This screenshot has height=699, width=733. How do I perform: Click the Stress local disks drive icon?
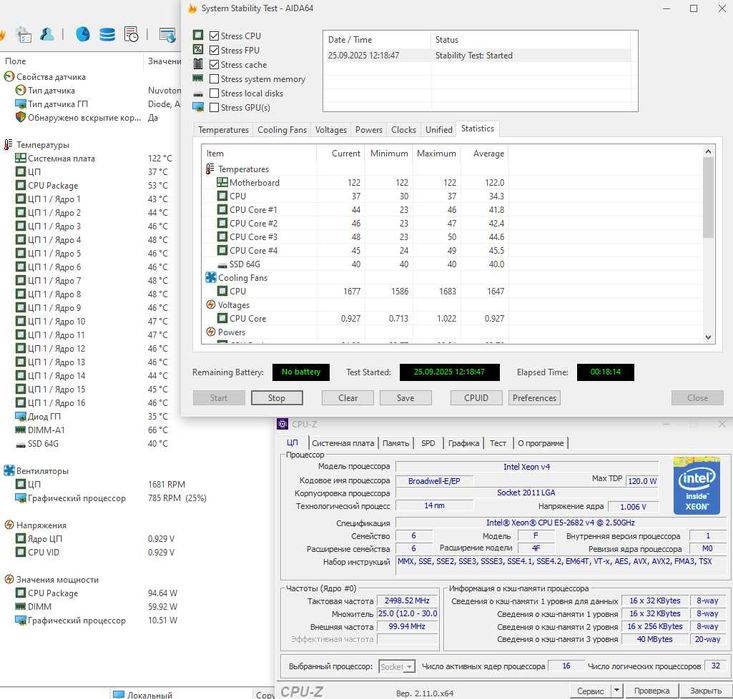pos(198,94)
